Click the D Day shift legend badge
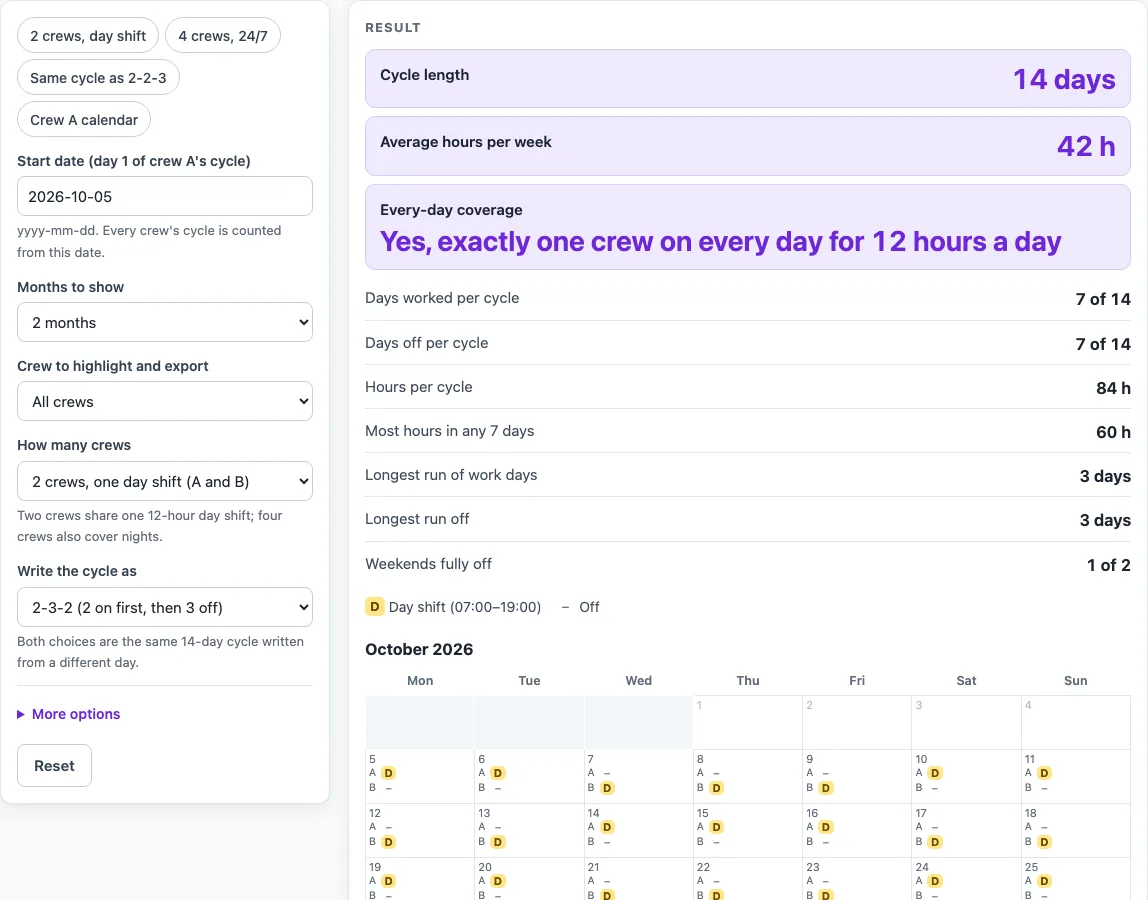The width and height of the screenshot is (1148, 900). (x=374, y=606)
